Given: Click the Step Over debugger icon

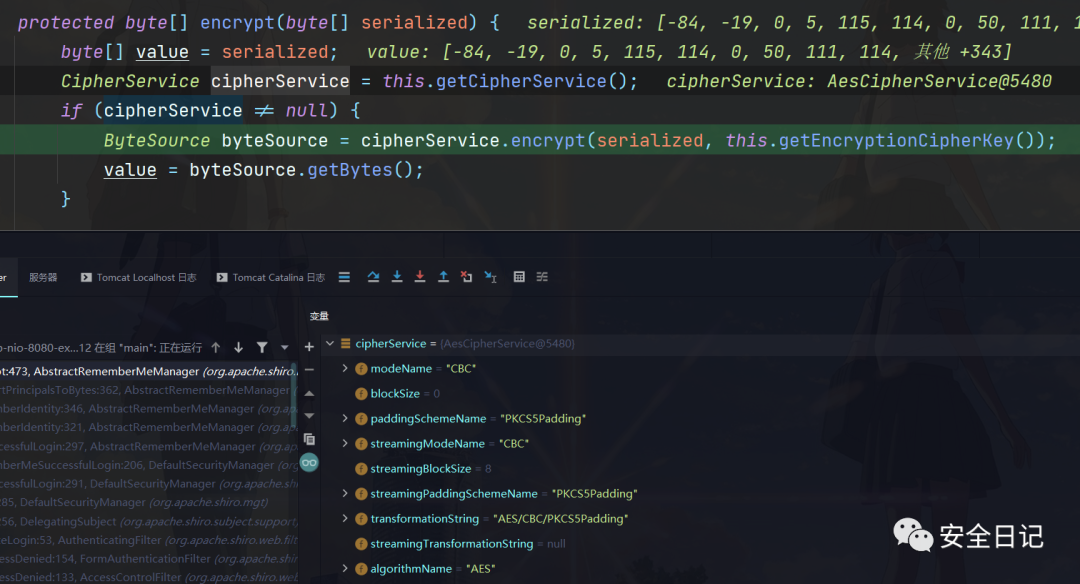Looking at the screenshot, I should click(373, 277).
